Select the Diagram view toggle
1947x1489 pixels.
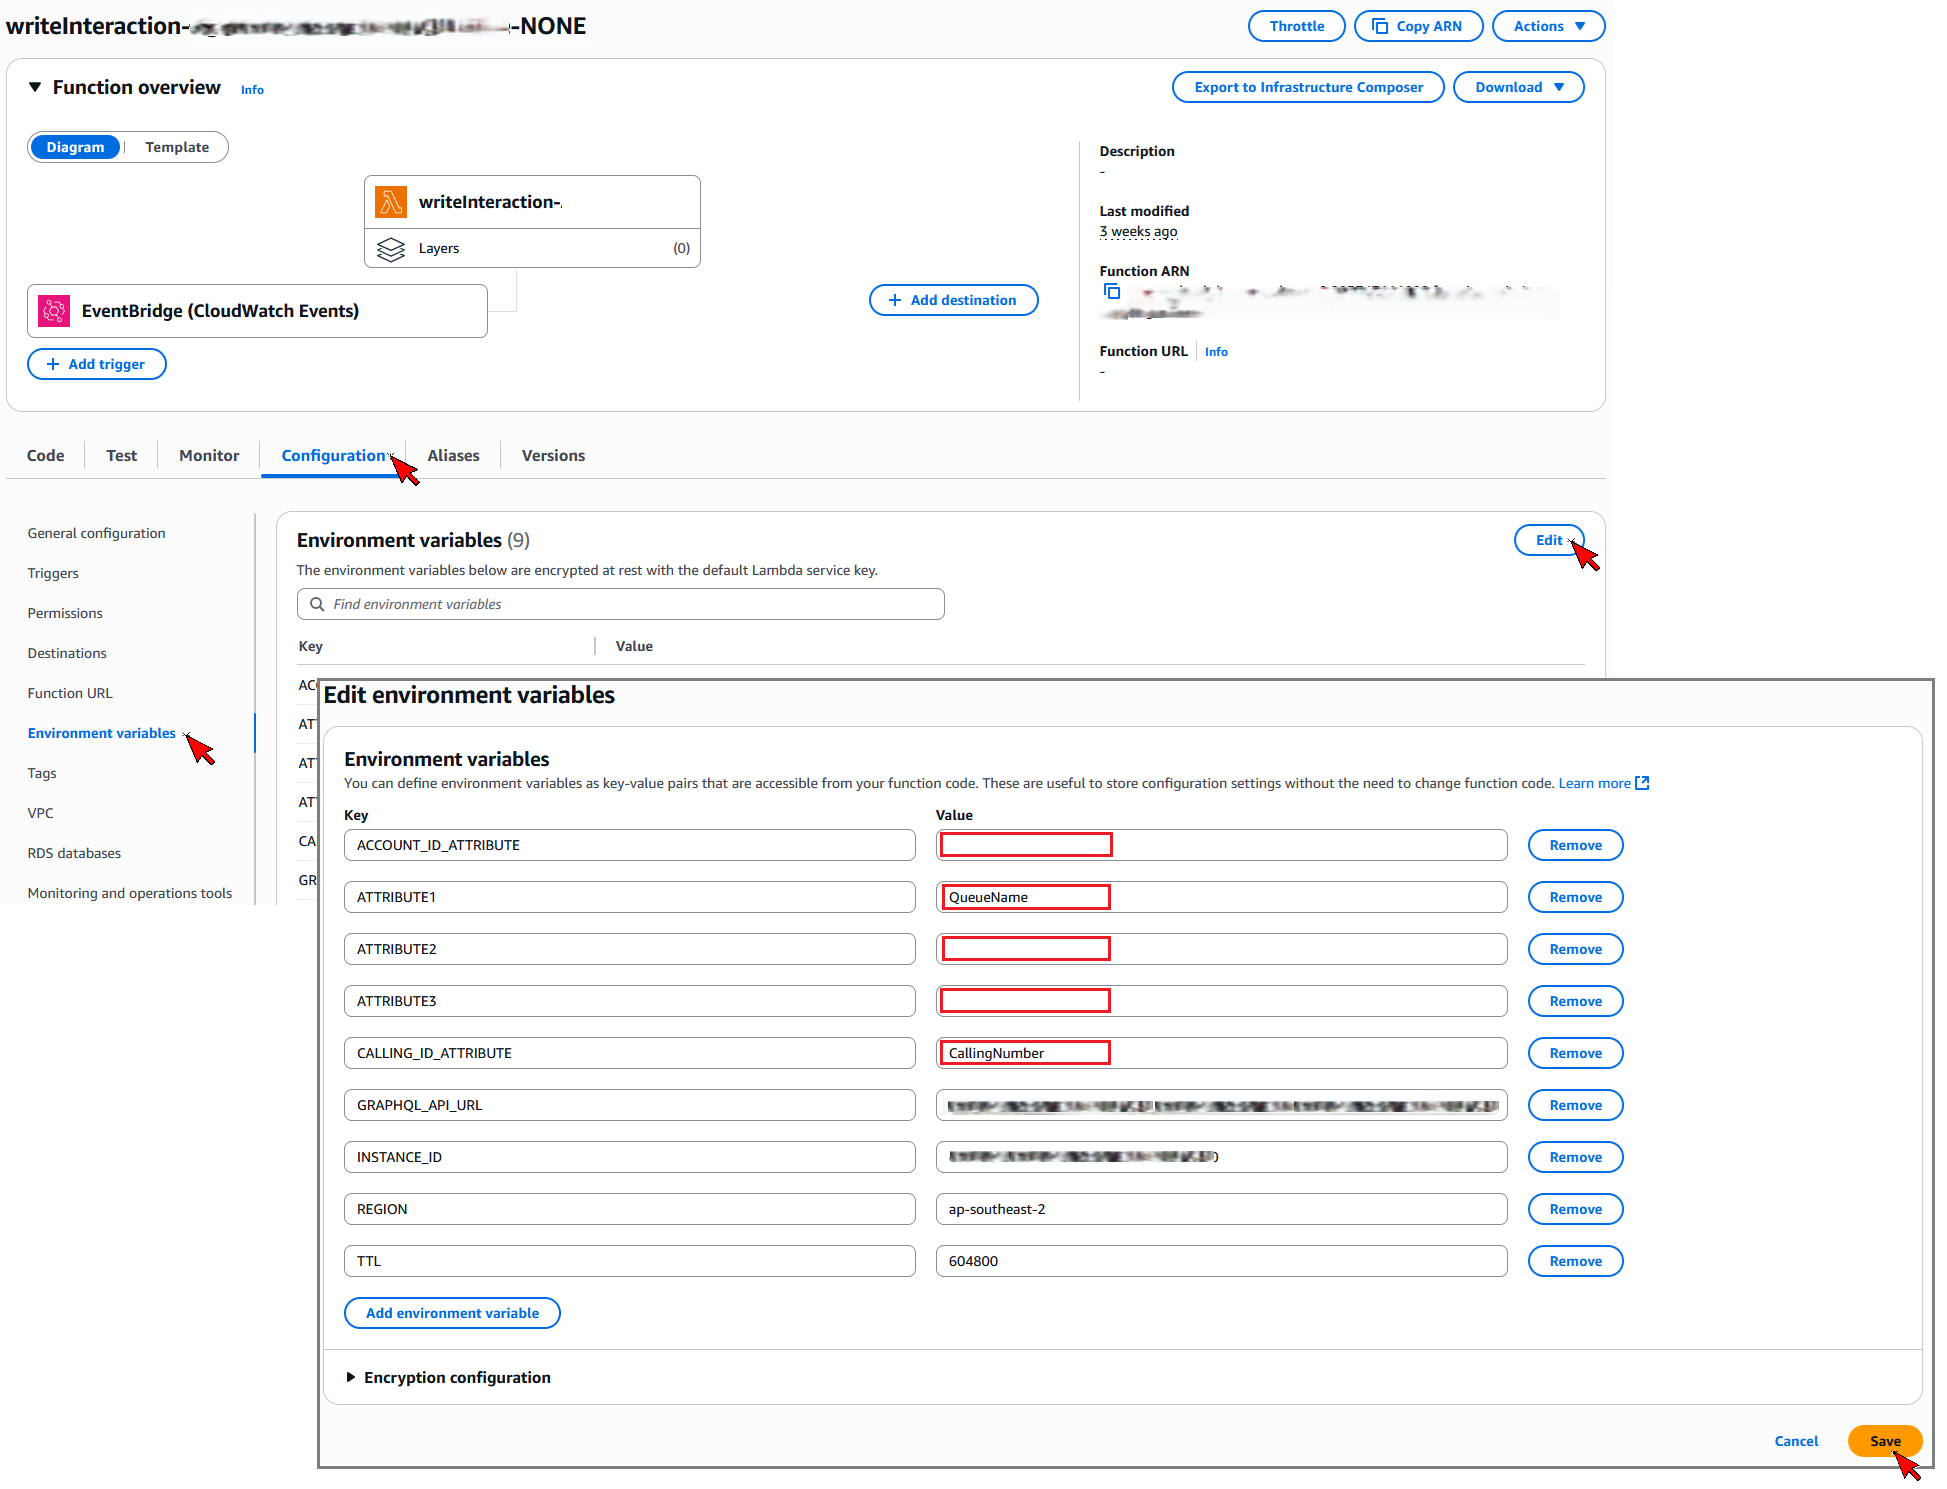[75, 147]
